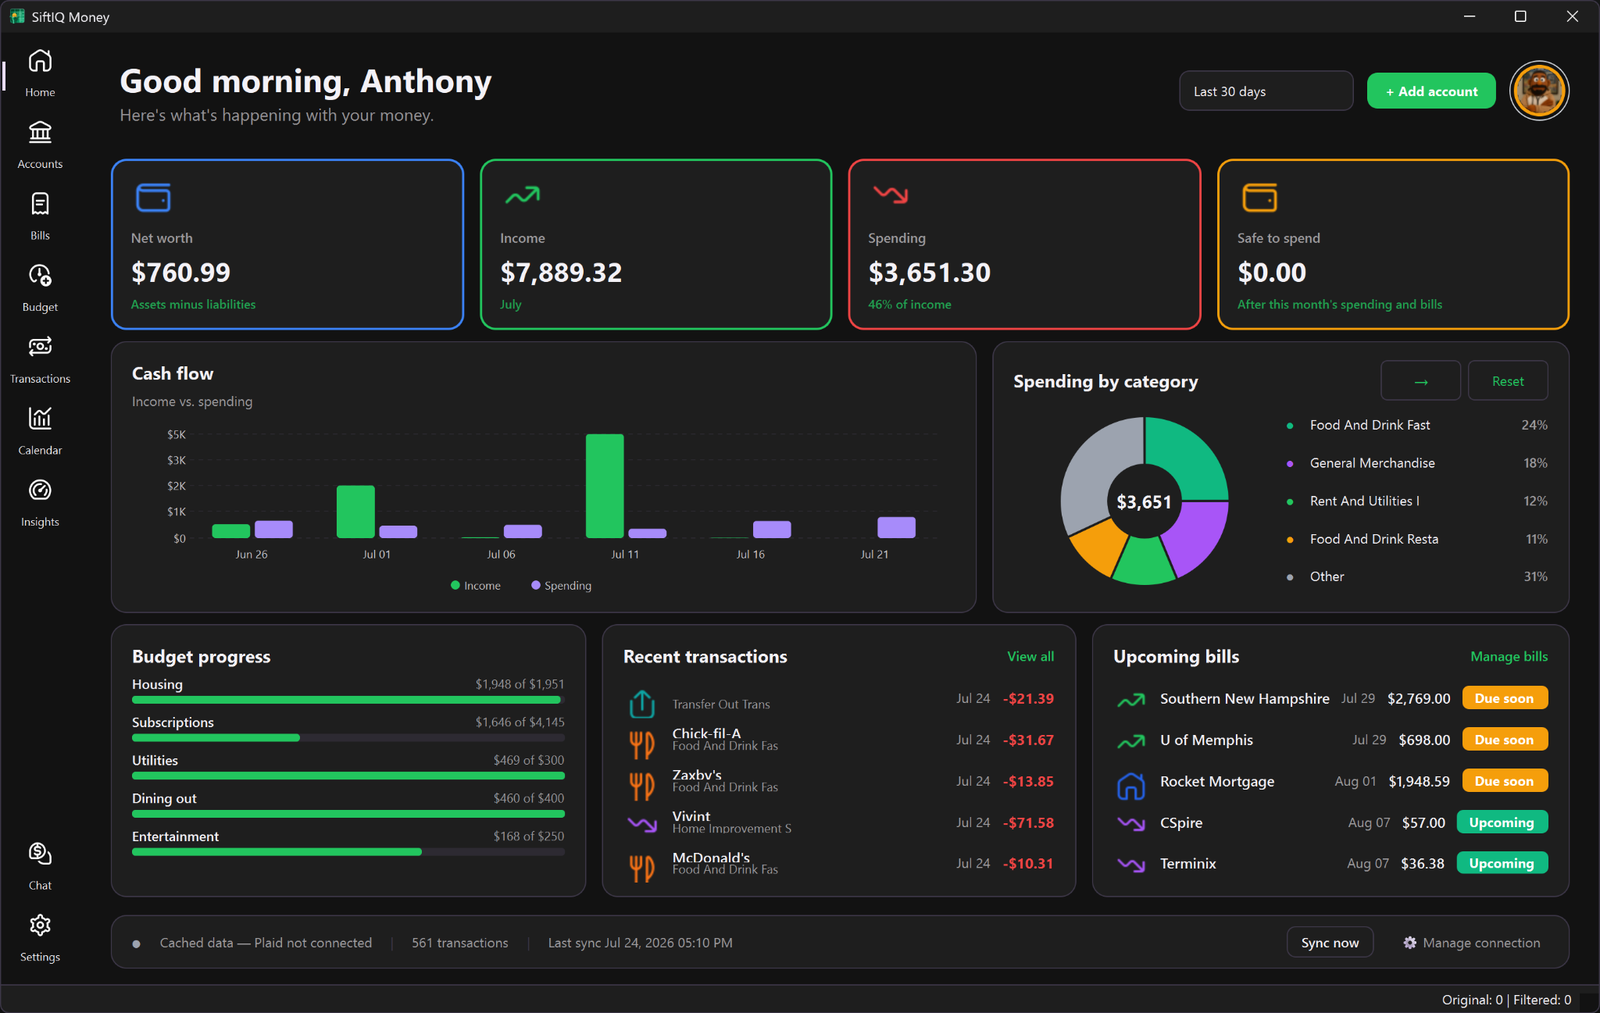Open the Income $7,889.32 card
The height and width of the screenshot is (1013, 1600).
coord(656,244)
